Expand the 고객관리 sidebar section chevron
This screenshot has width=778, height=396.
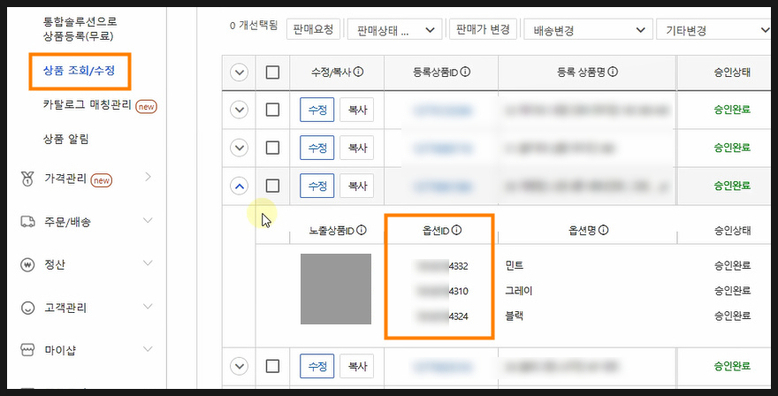[x=148, y=306]
